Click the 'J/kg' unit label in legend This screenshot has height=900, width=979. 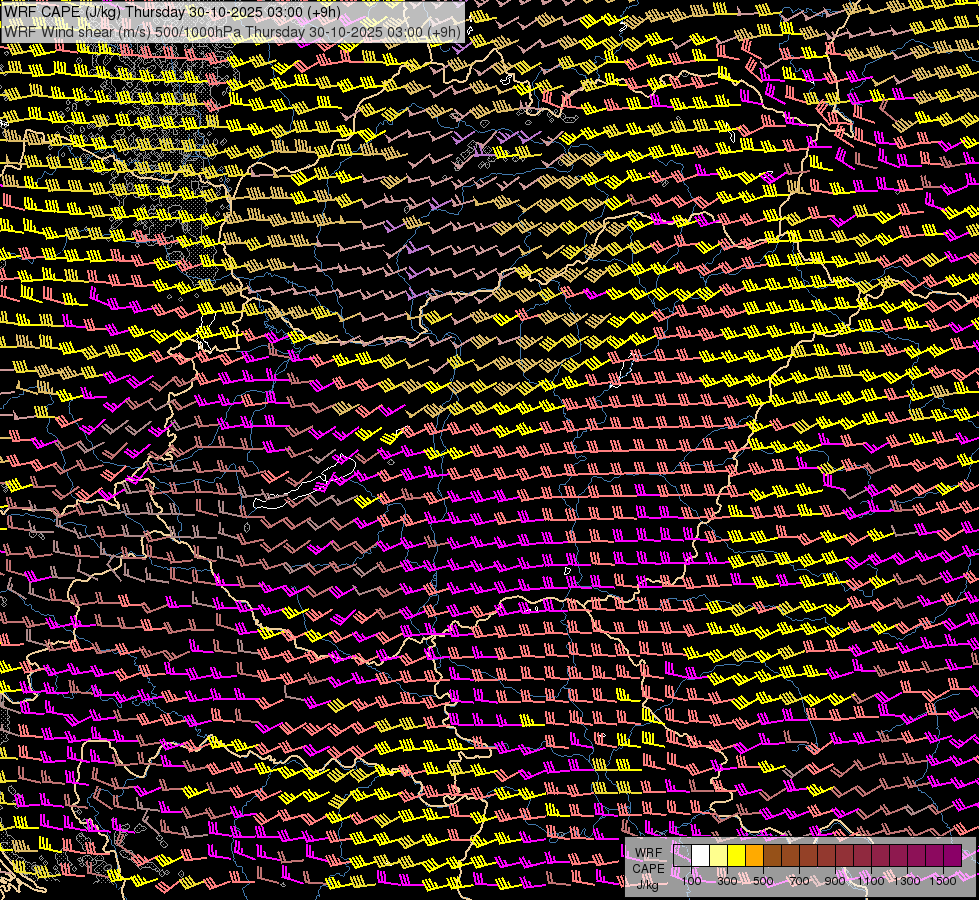click(x=647, y=884)
